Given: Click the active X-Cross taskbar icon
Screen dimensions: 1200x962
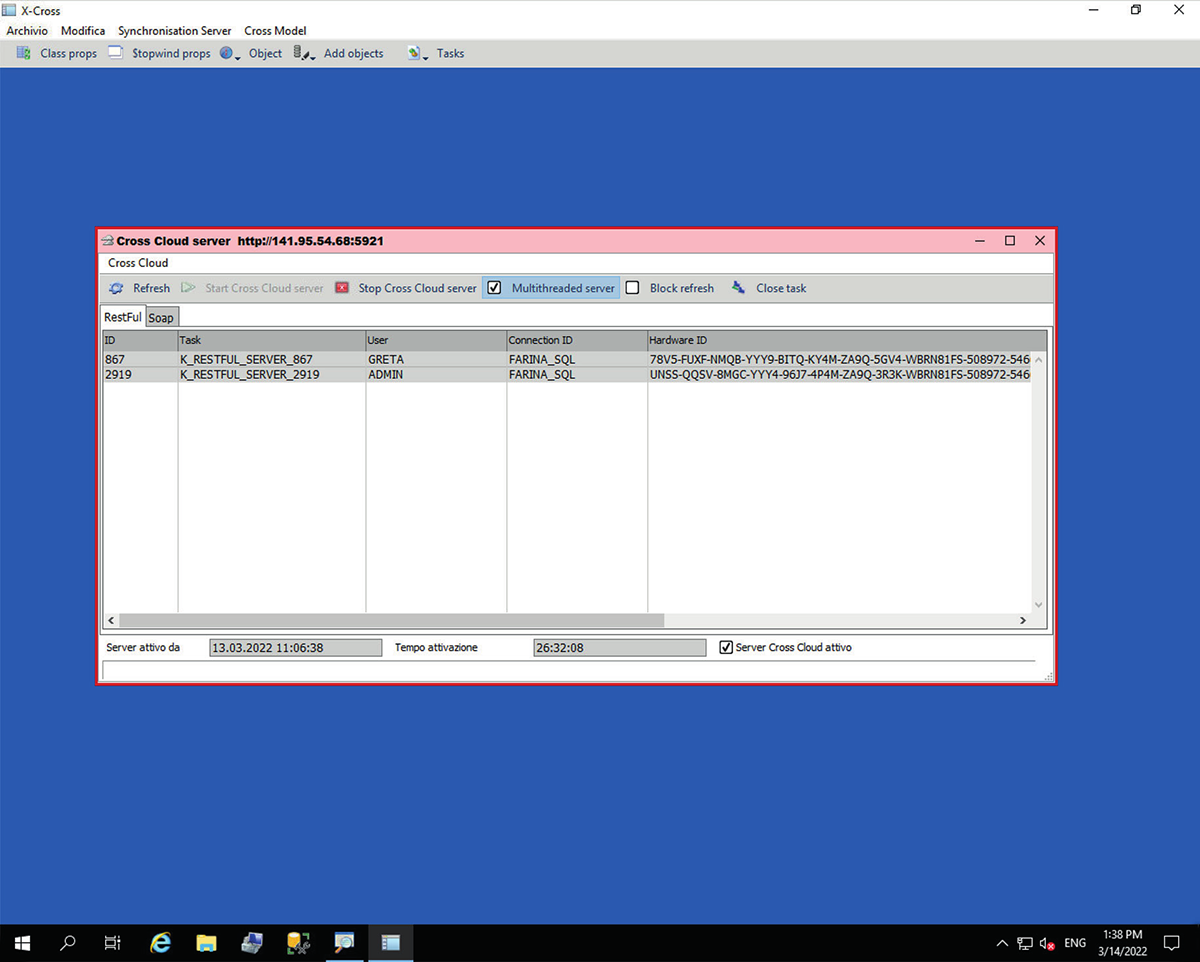Looking at the screenshot, I should [x=390, y=942].
